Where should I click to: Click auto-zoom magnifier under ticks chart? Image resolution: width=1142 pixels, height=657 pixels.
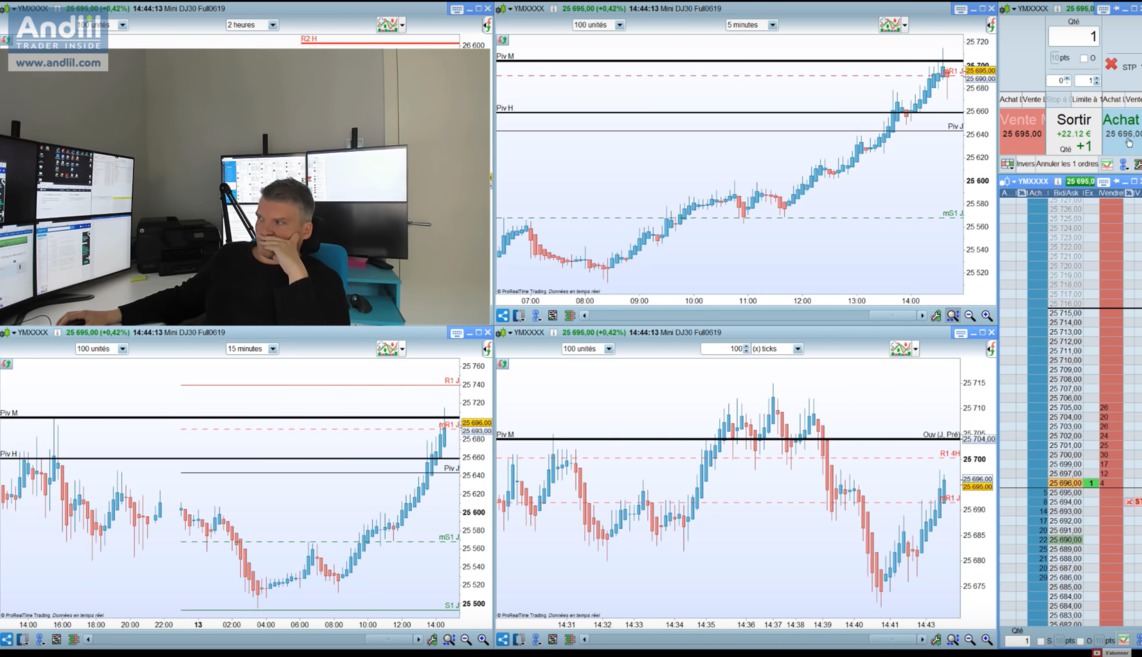[x=953, y=640]
